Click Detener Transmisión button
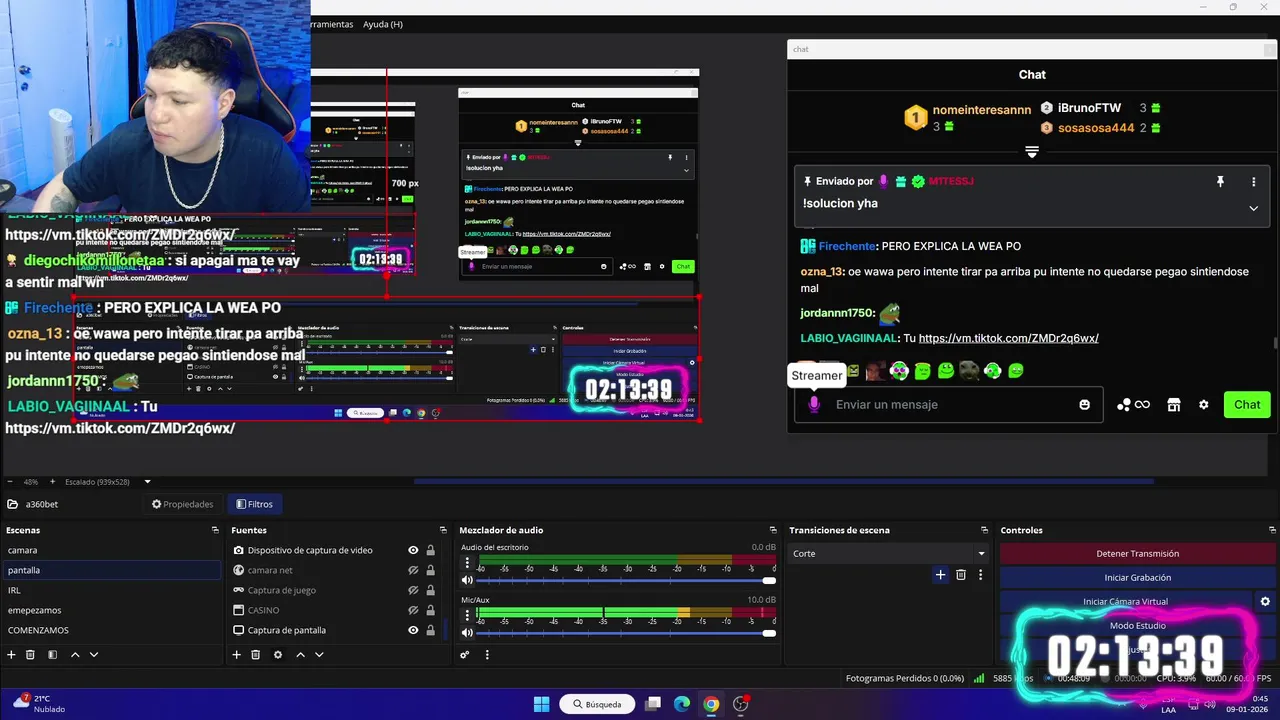Image resolution: width=1280 pixels, height=720 pixels. tap(1138, 553)
